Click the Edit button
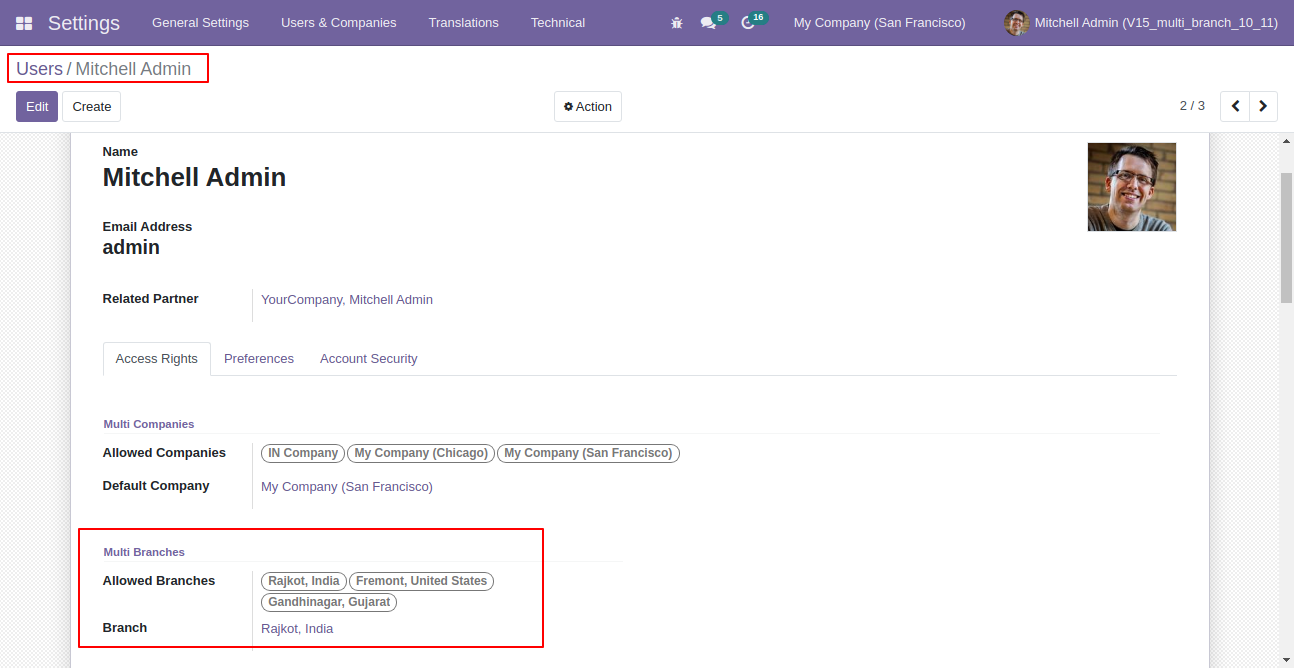 [37, 107]
